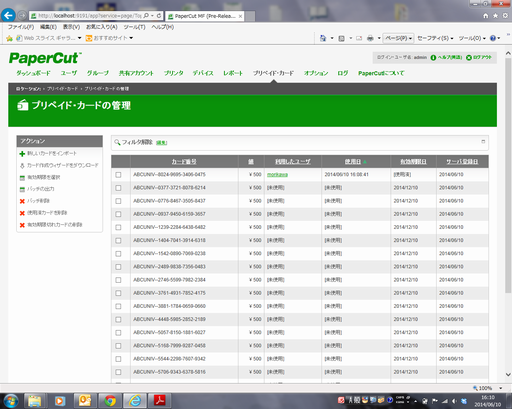Click the card wizard download icon
512x409 pixels.
coord(22,166)
